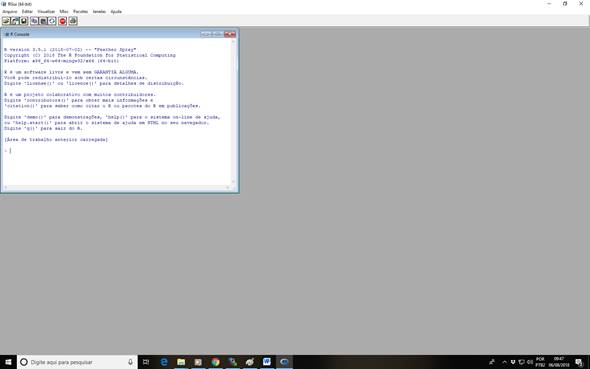
Task: Open the Arquivo menu
Action: point(10,12)
